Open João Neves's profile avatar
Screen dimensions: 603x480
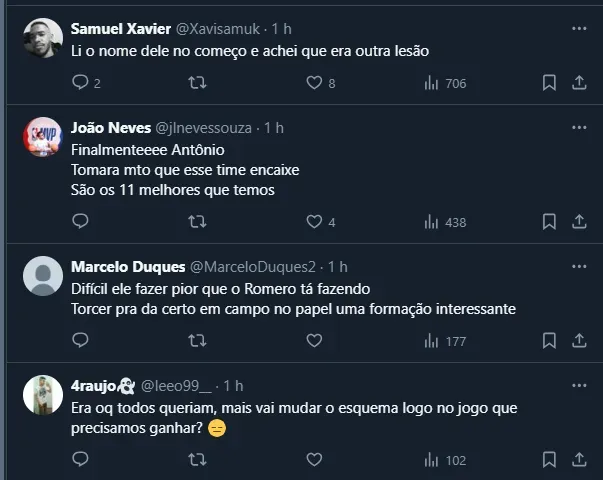(x=43, y=138)
